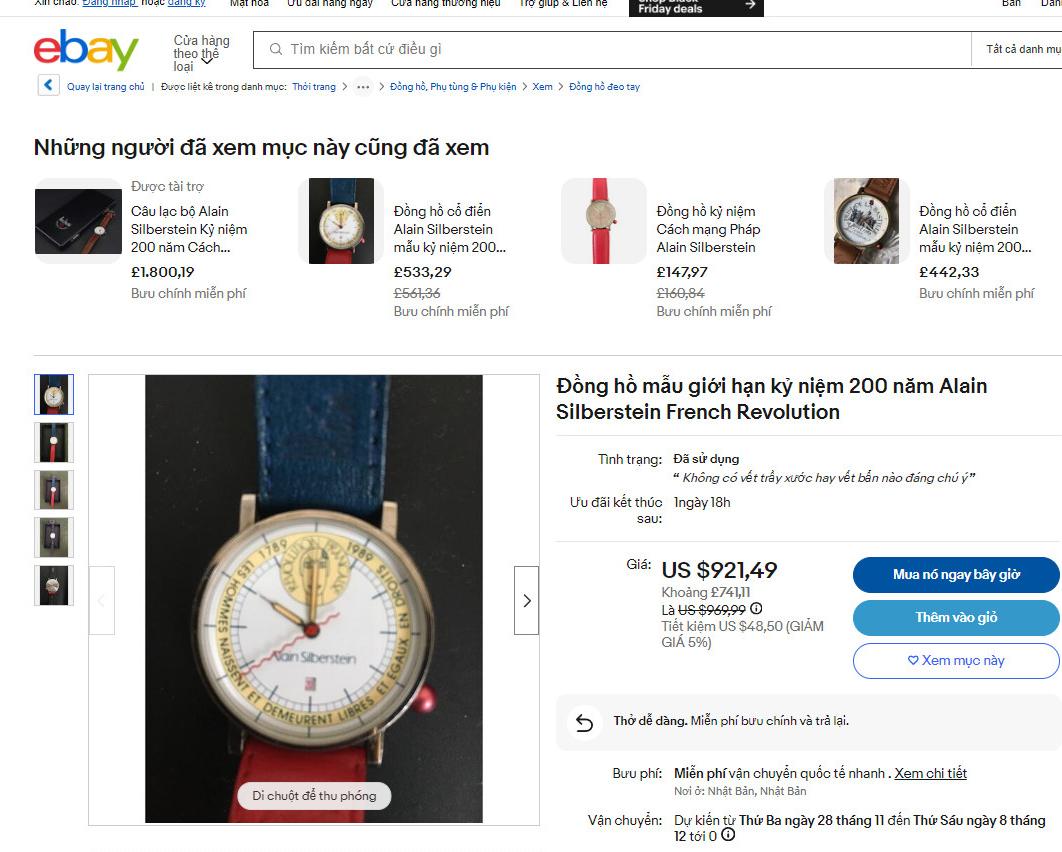Show next watch photo with right arrow
The width and height of the screenshot is (1062, 852).
pyautogui.click(x=527, y=600)
